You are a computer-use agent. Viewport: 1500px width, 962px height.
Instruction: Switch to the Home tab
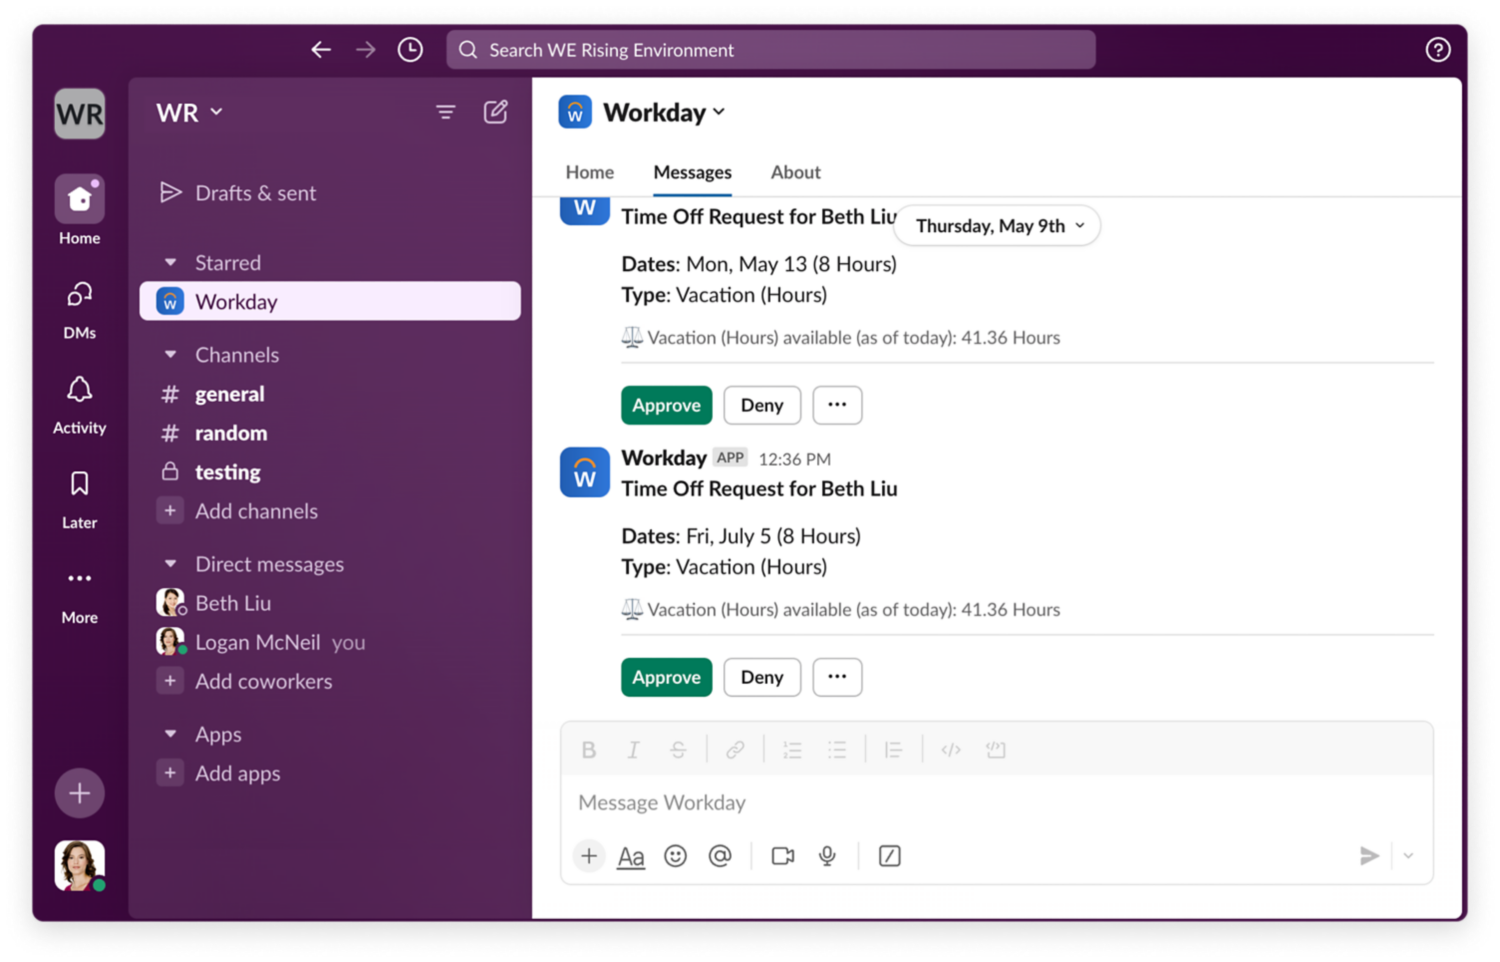coord(589,172)
